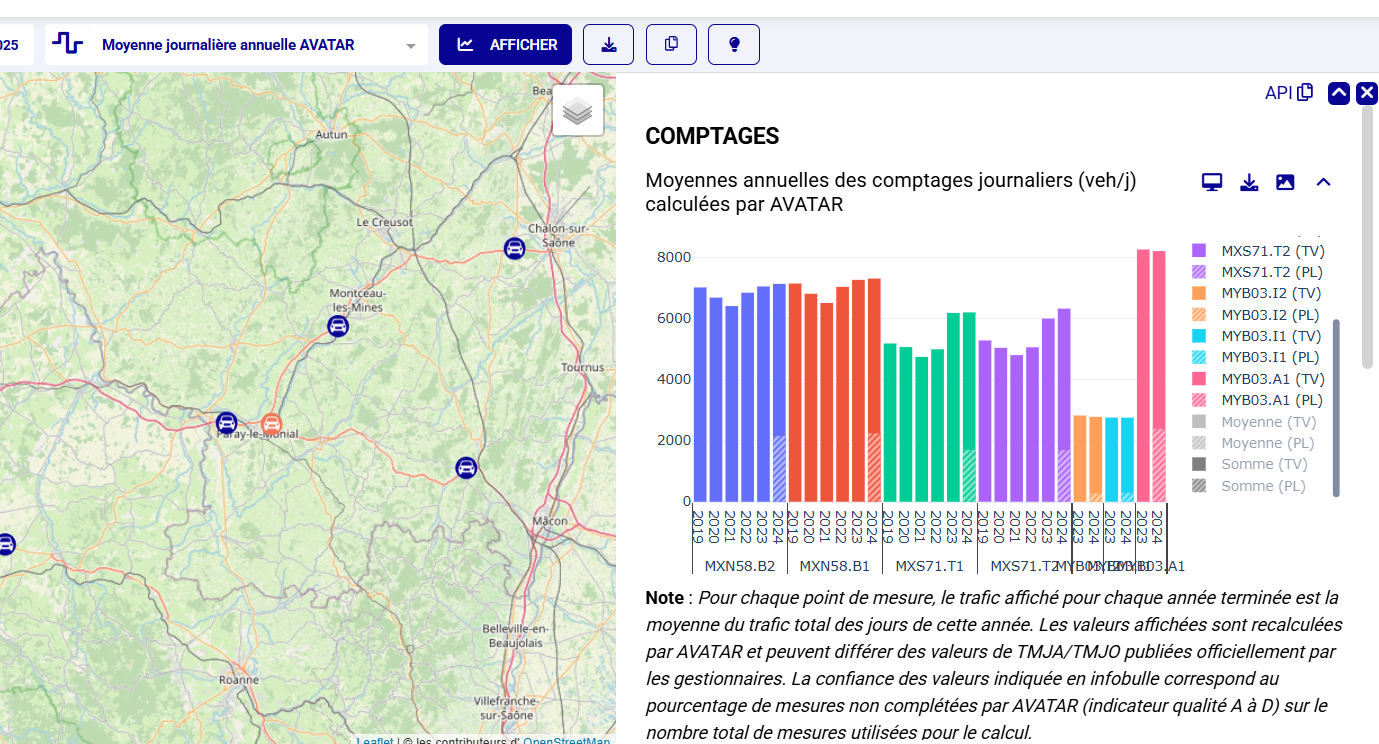Toggle the Moyenne (TV) legend series
Viewport: 1379px width, 744px height.
pos(1267,422)
